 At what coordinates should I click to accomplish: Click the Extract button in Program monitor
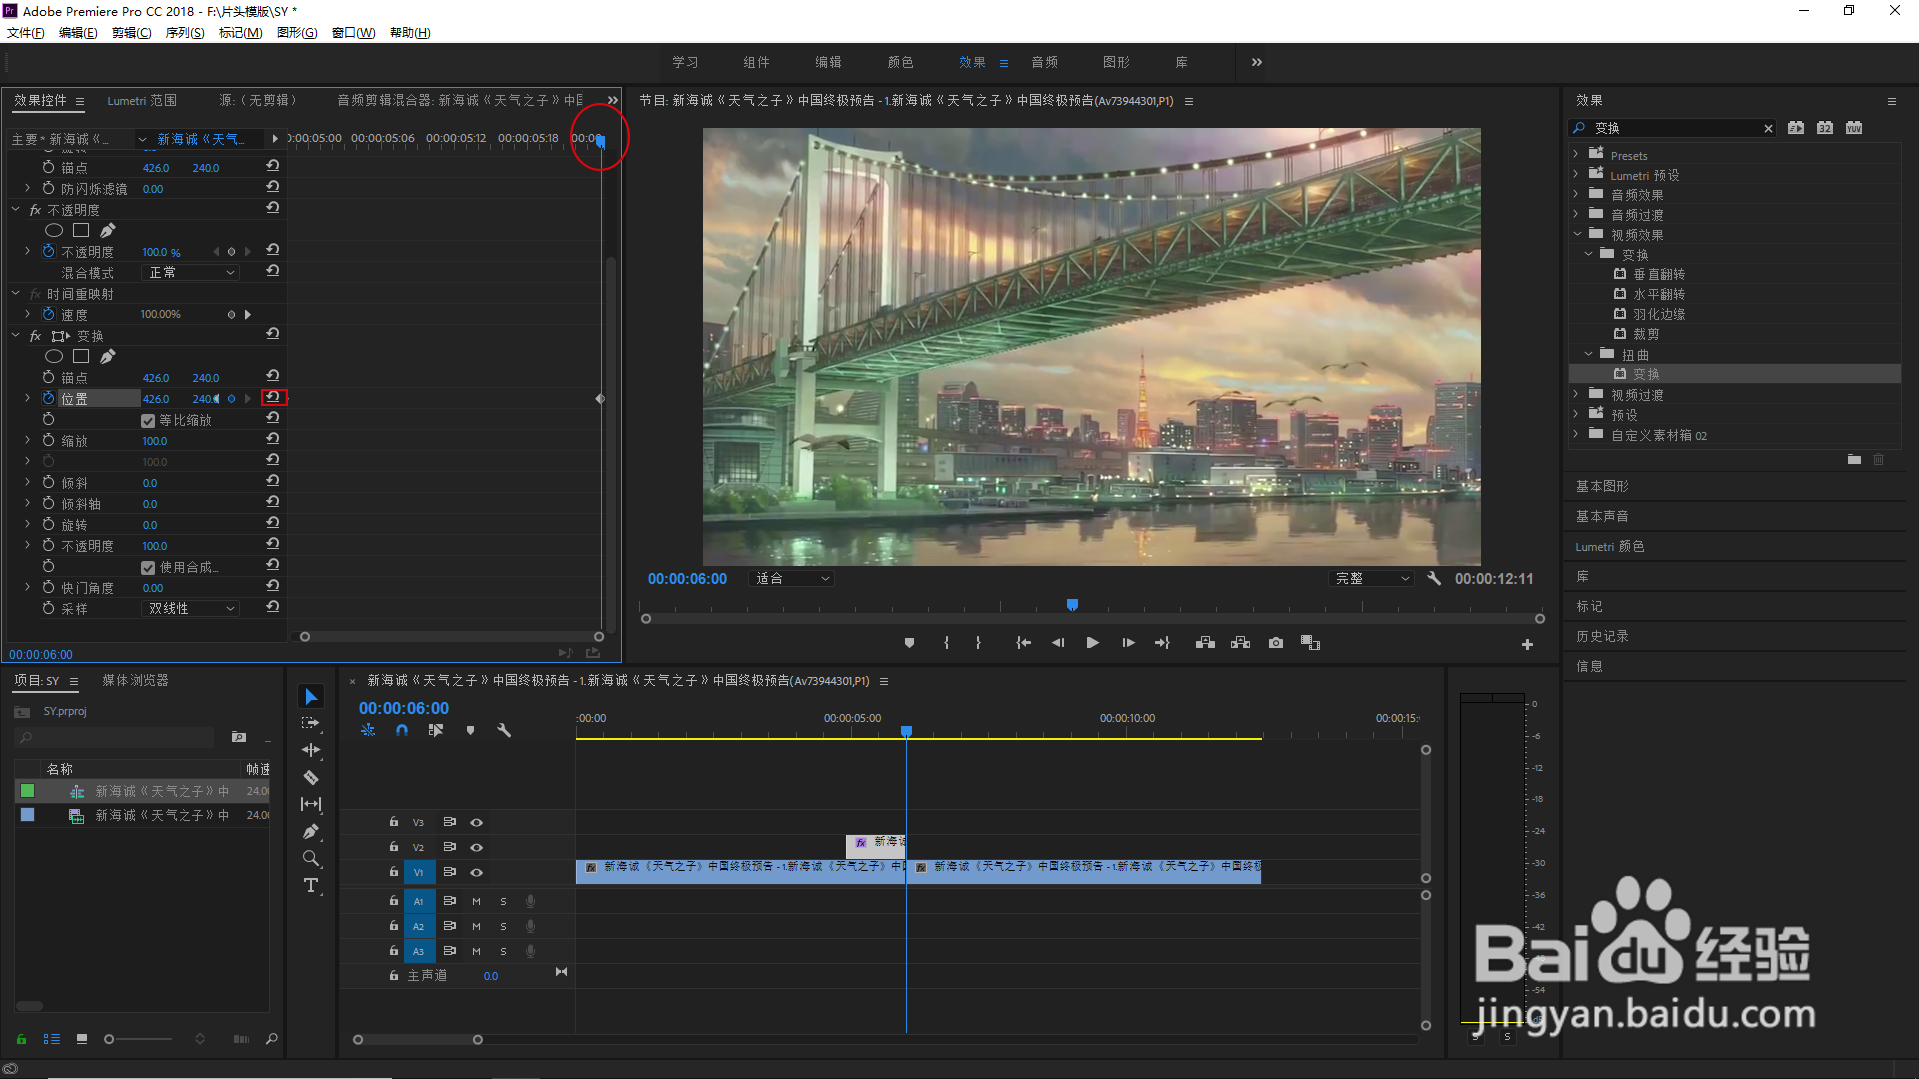tap(1241, 643)
